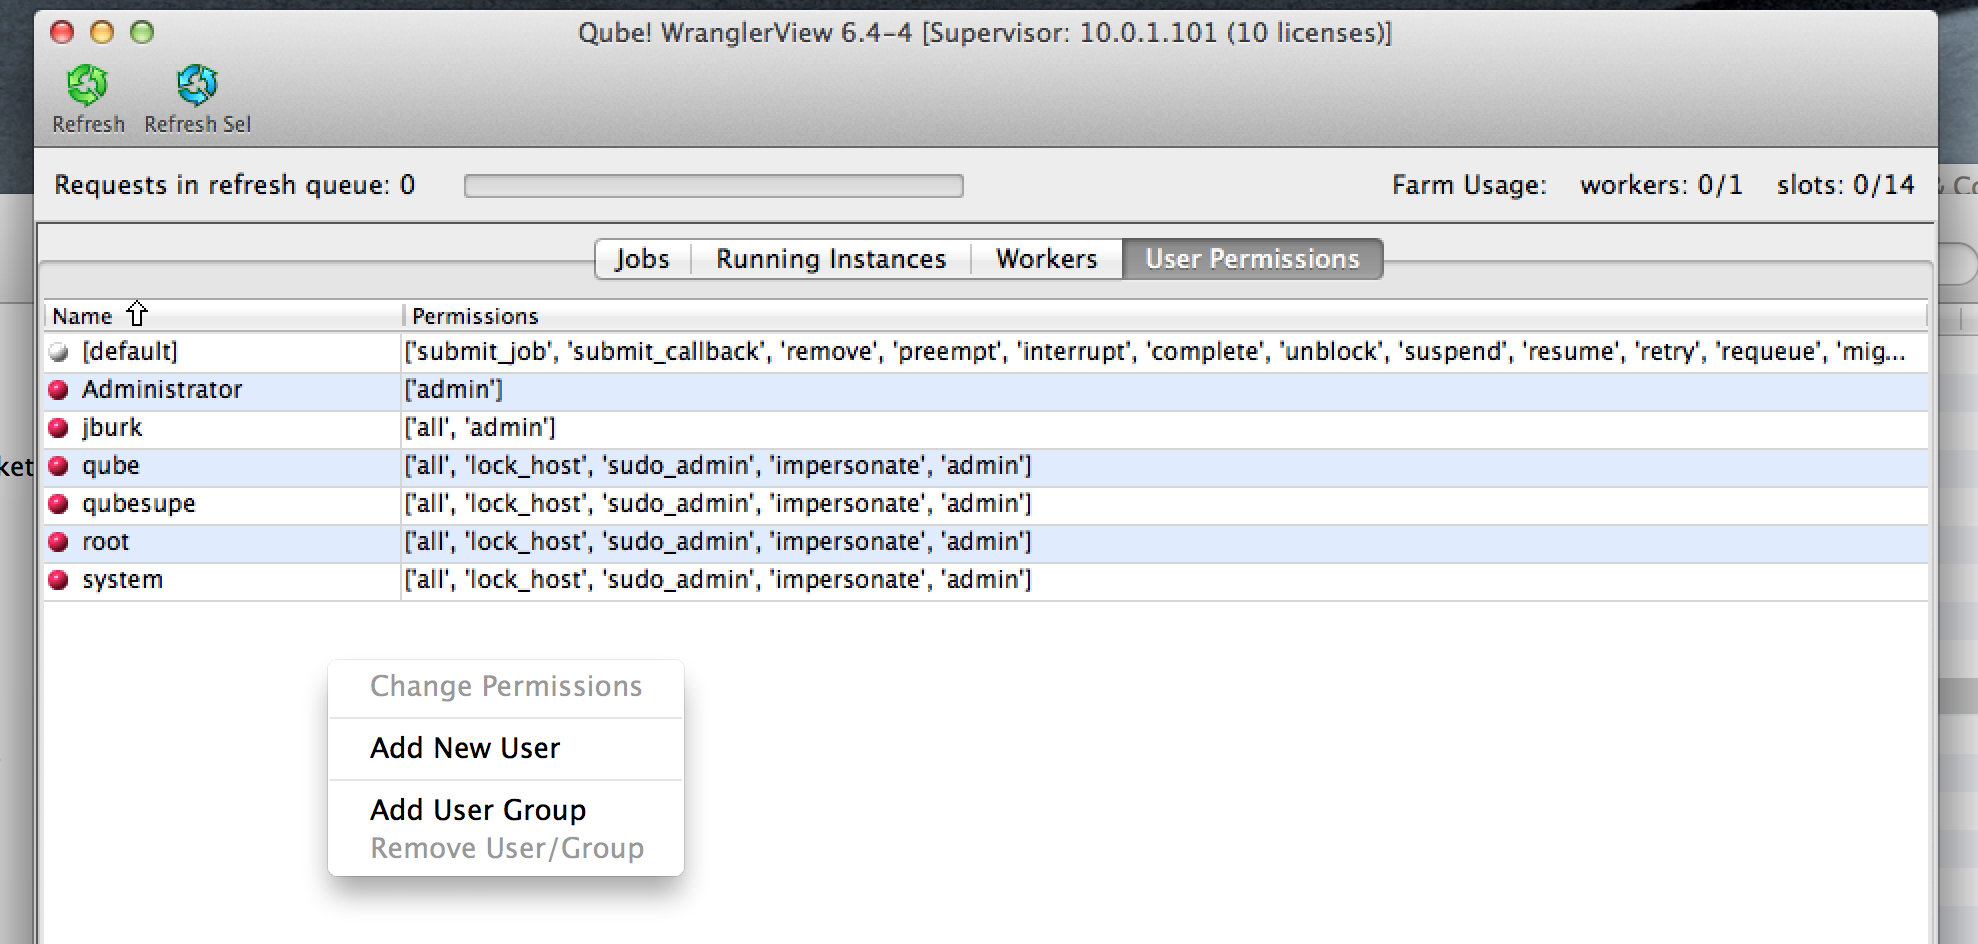Select the Administrator user name
Viewport: 1978px width, 944px height.
162,390
